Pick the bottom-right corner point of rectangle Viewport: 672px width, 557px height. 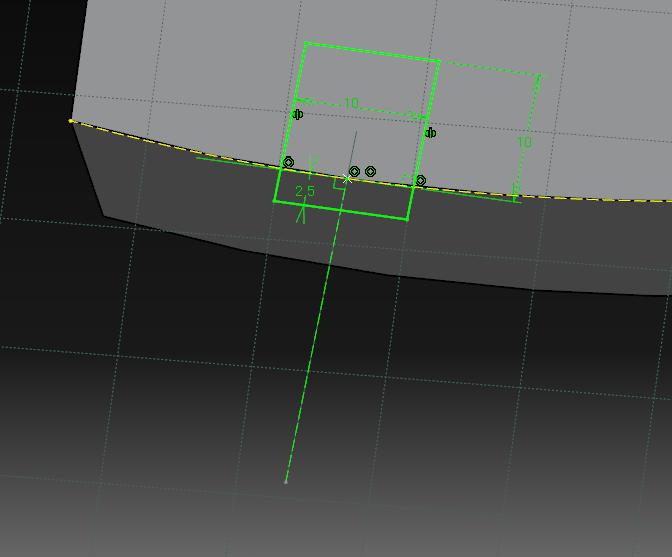(407, 219)
